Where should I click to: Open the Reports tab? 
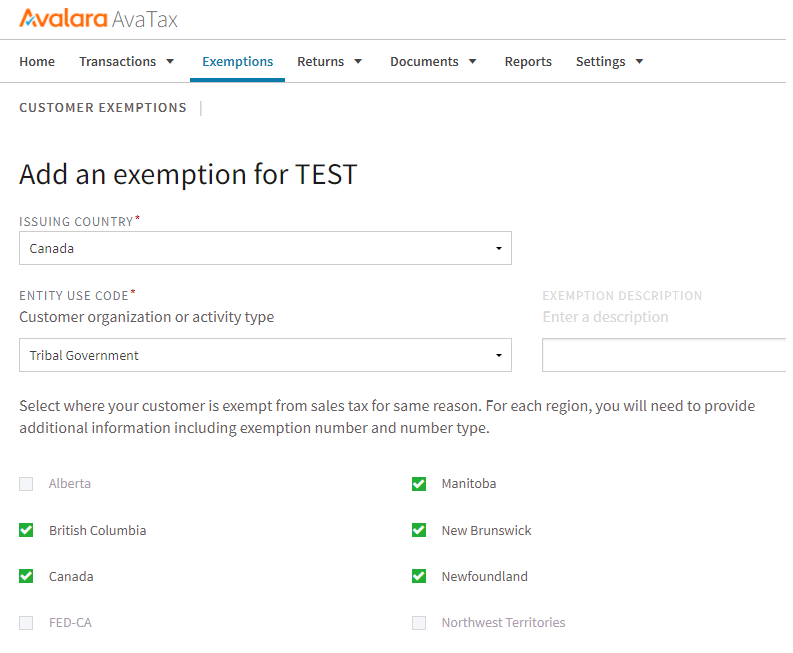[528, 61]
